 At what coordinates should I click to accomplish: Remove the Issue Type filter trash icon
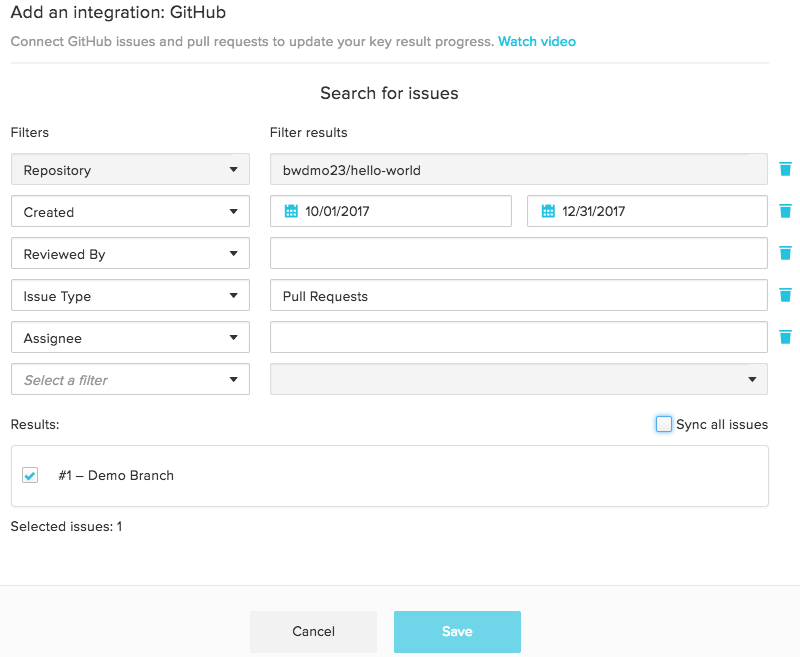point(785,295)
